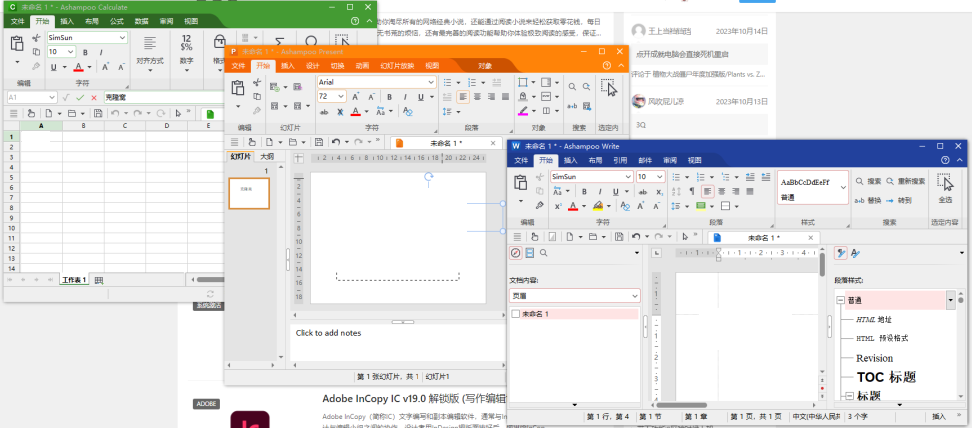Image resolution: width=972 pixels, height=428 pixels.
Task: Click the touch mode hand icon in Calculate toolbar
Action: (x=31, y=113)
